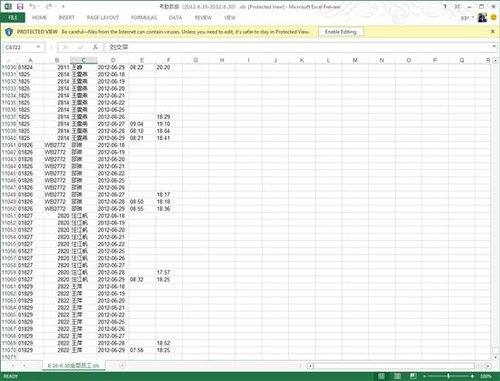Click the New Sheet plus button
500x381 pixels.
pos(122,365)
